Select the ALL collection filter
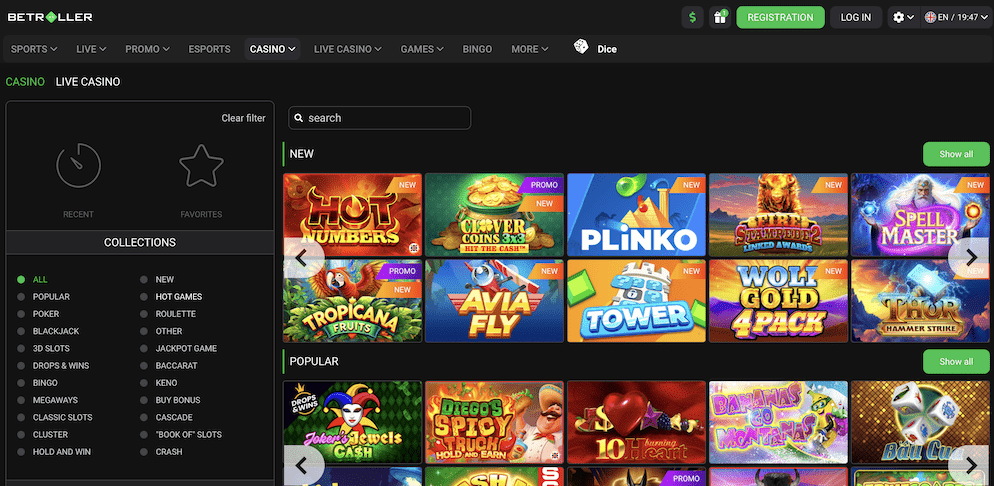This screenshot has height=486, width=994. point(33,279)
